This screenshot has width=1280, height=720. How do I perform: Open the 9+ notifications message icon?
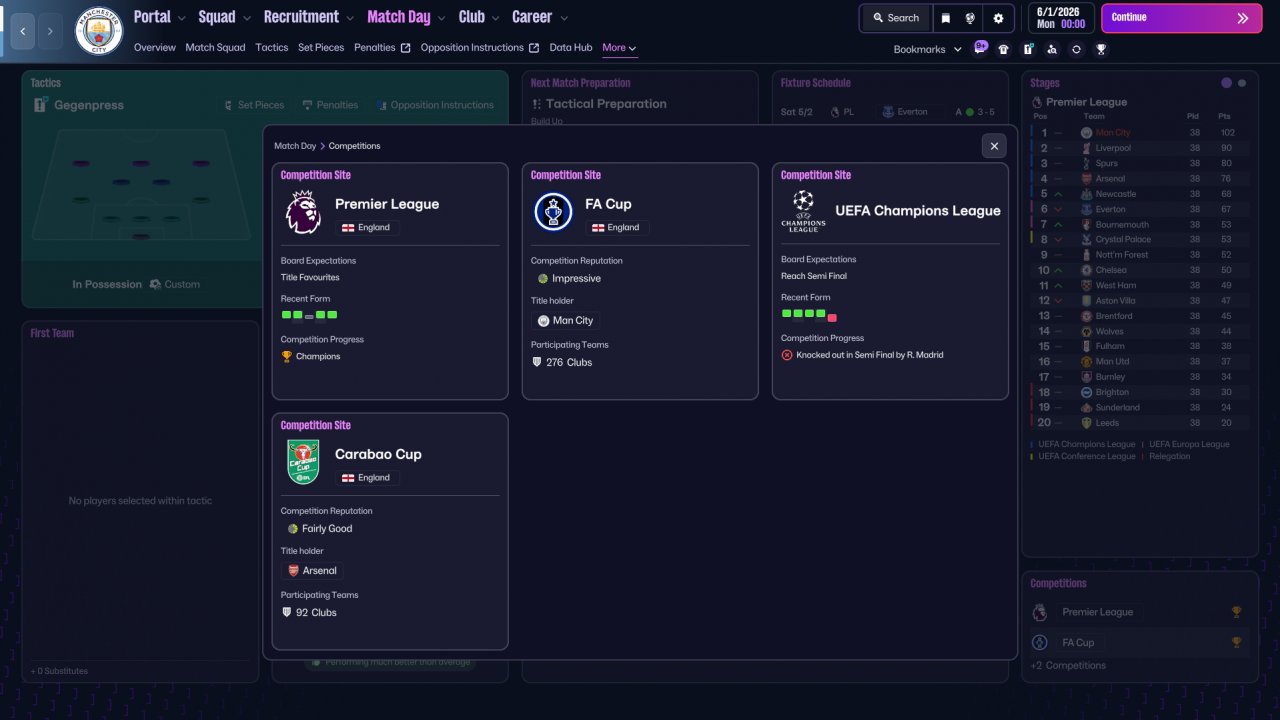tap(981, 47)
